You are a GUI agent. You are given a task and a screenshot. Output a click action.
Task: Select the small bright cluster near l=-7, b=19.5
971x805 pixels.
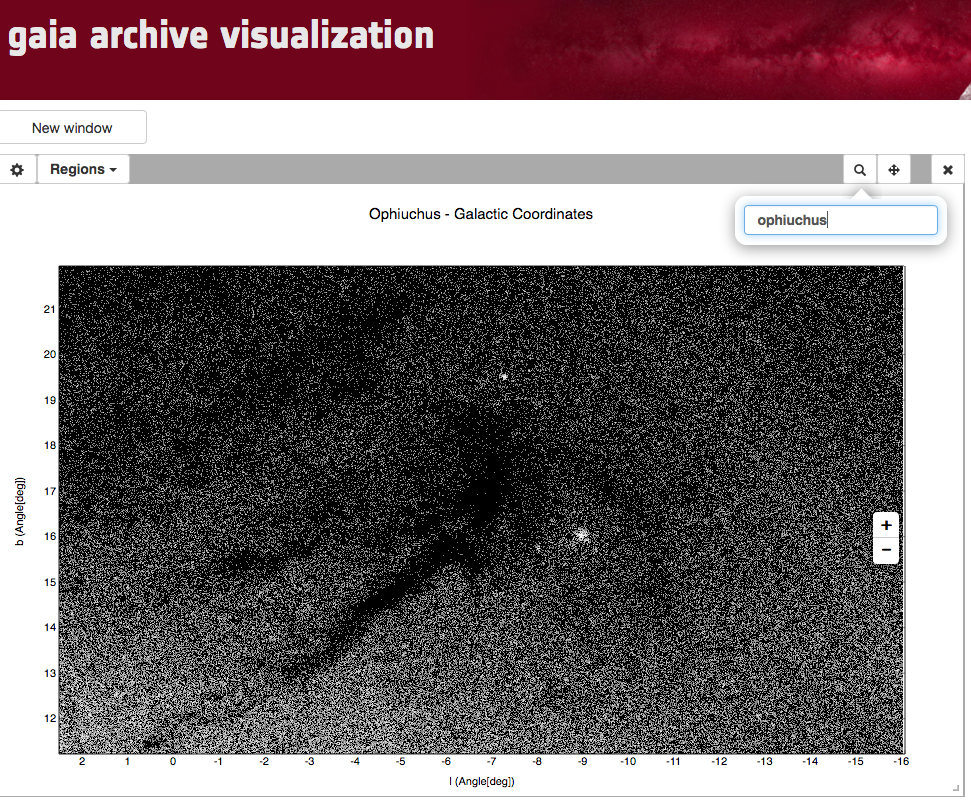click(504, 377)
